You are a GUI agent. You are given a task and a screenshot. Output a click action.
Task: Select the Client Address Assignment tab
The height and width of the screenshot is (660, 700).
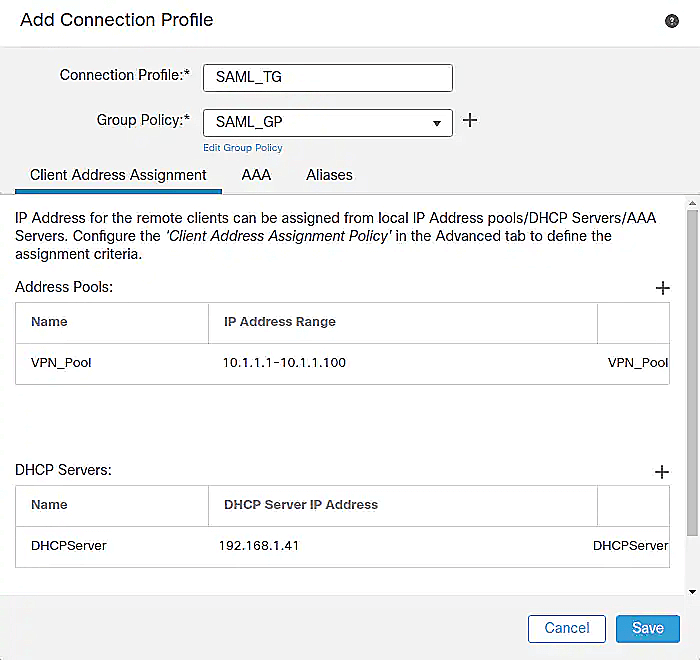(x=118, y=175)
